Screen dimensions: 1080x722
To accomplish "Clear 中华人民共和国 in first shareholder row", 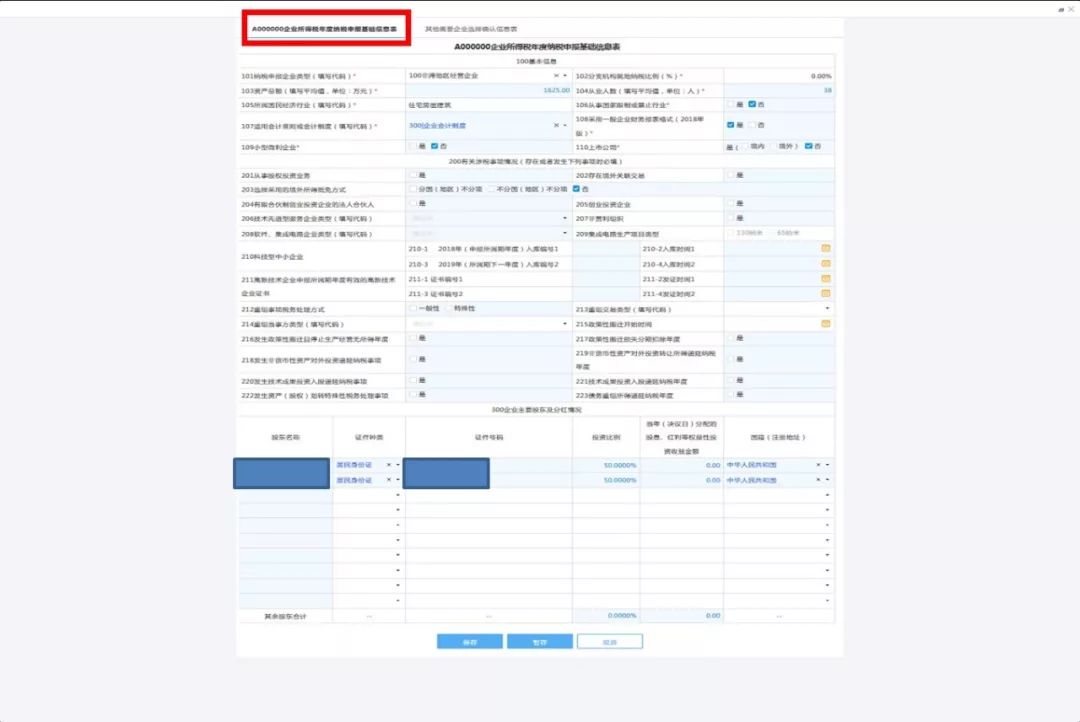I will (818, 465).
